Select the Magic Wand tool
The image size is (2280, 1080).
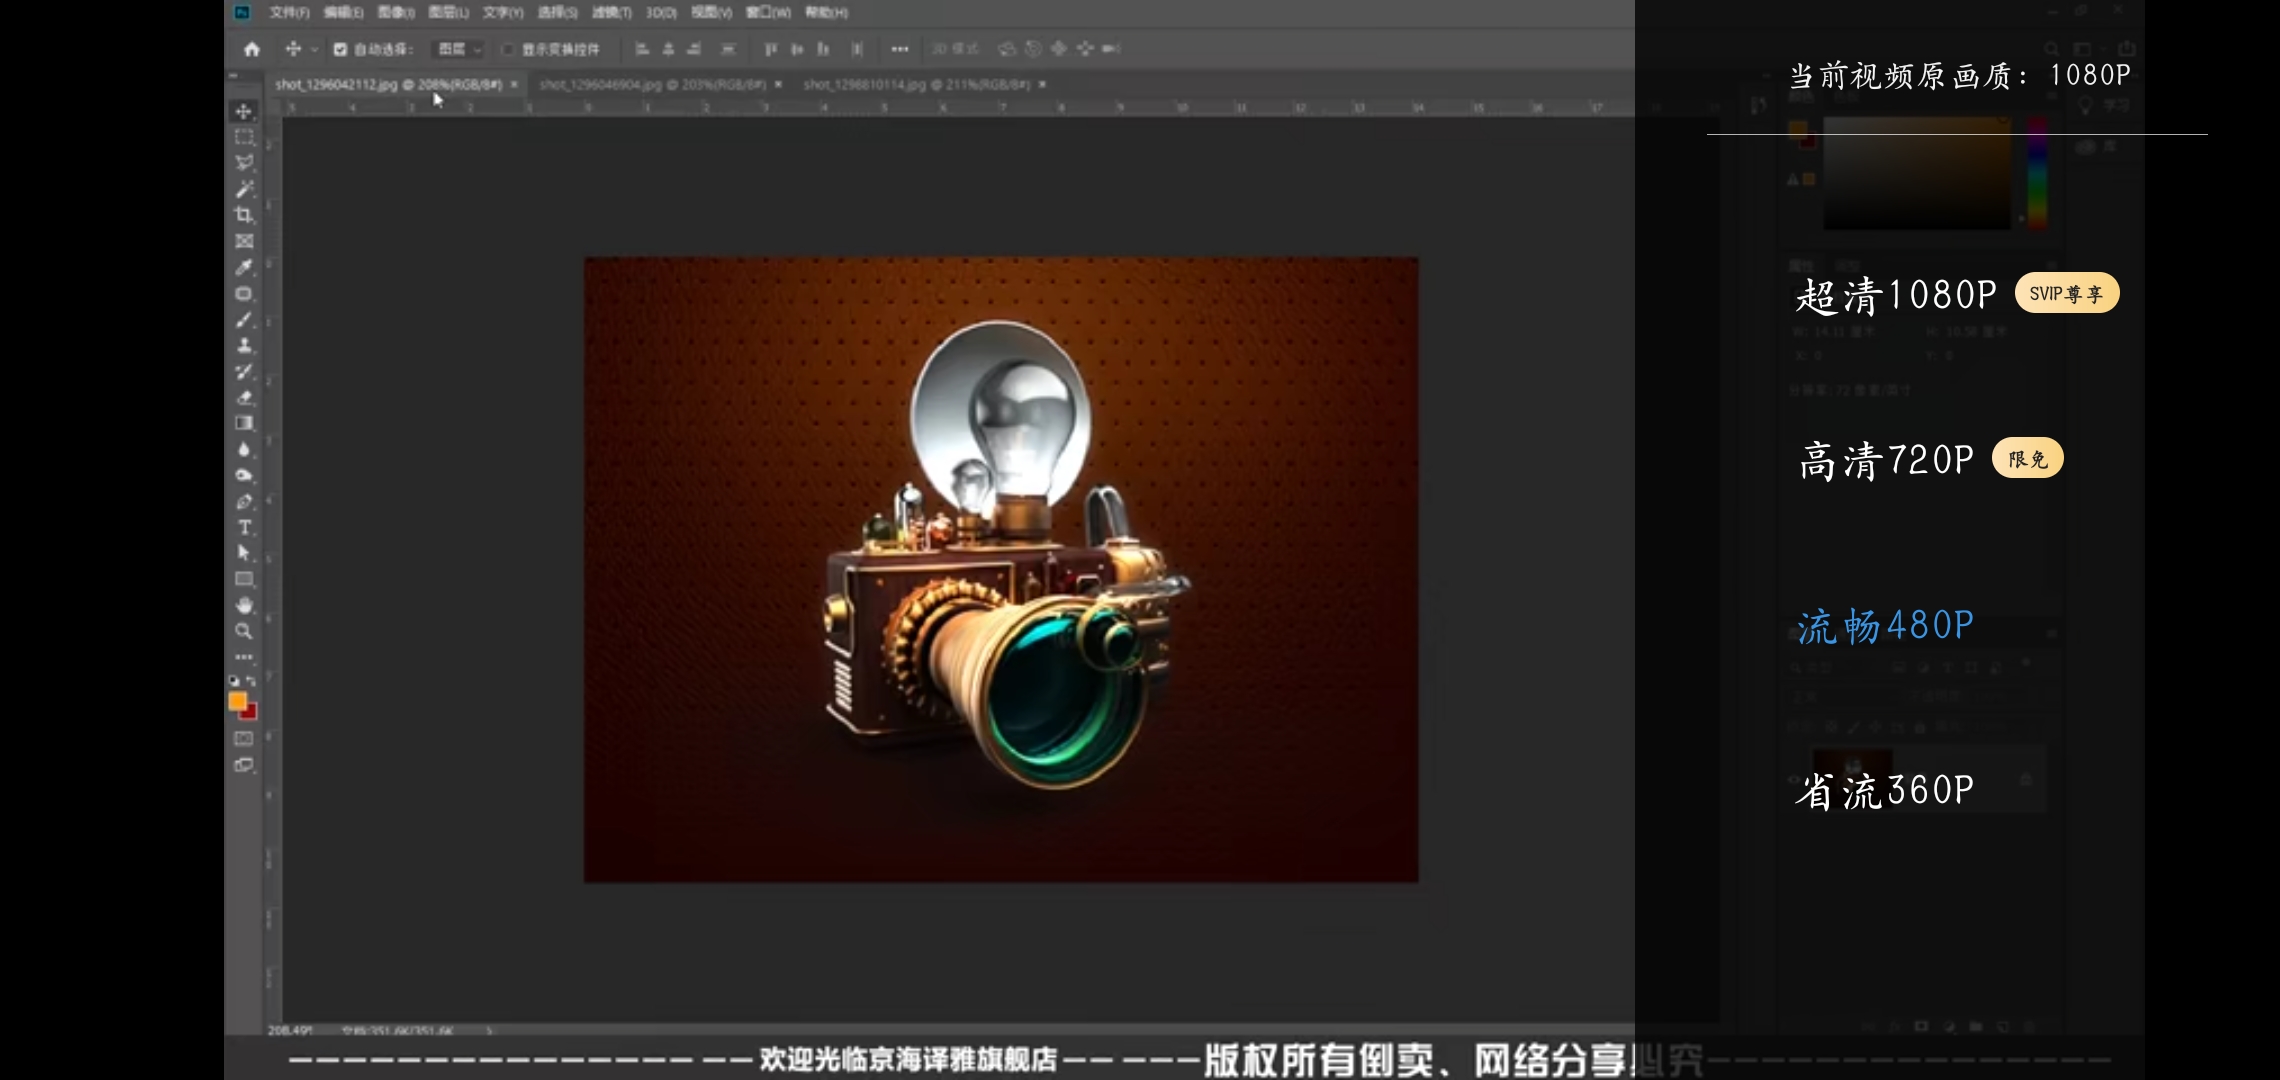pos(244,189)
